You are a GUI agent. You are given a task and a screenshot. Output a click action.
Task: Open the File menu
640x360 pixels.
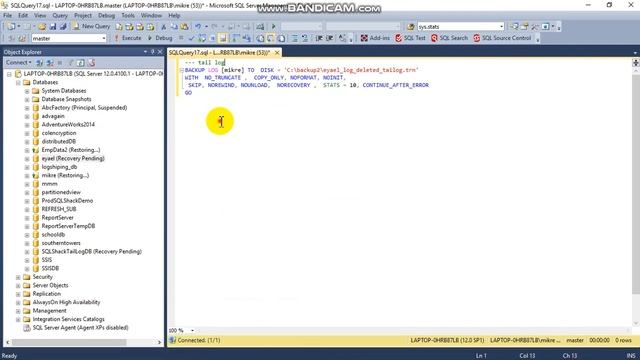[7, 16]
